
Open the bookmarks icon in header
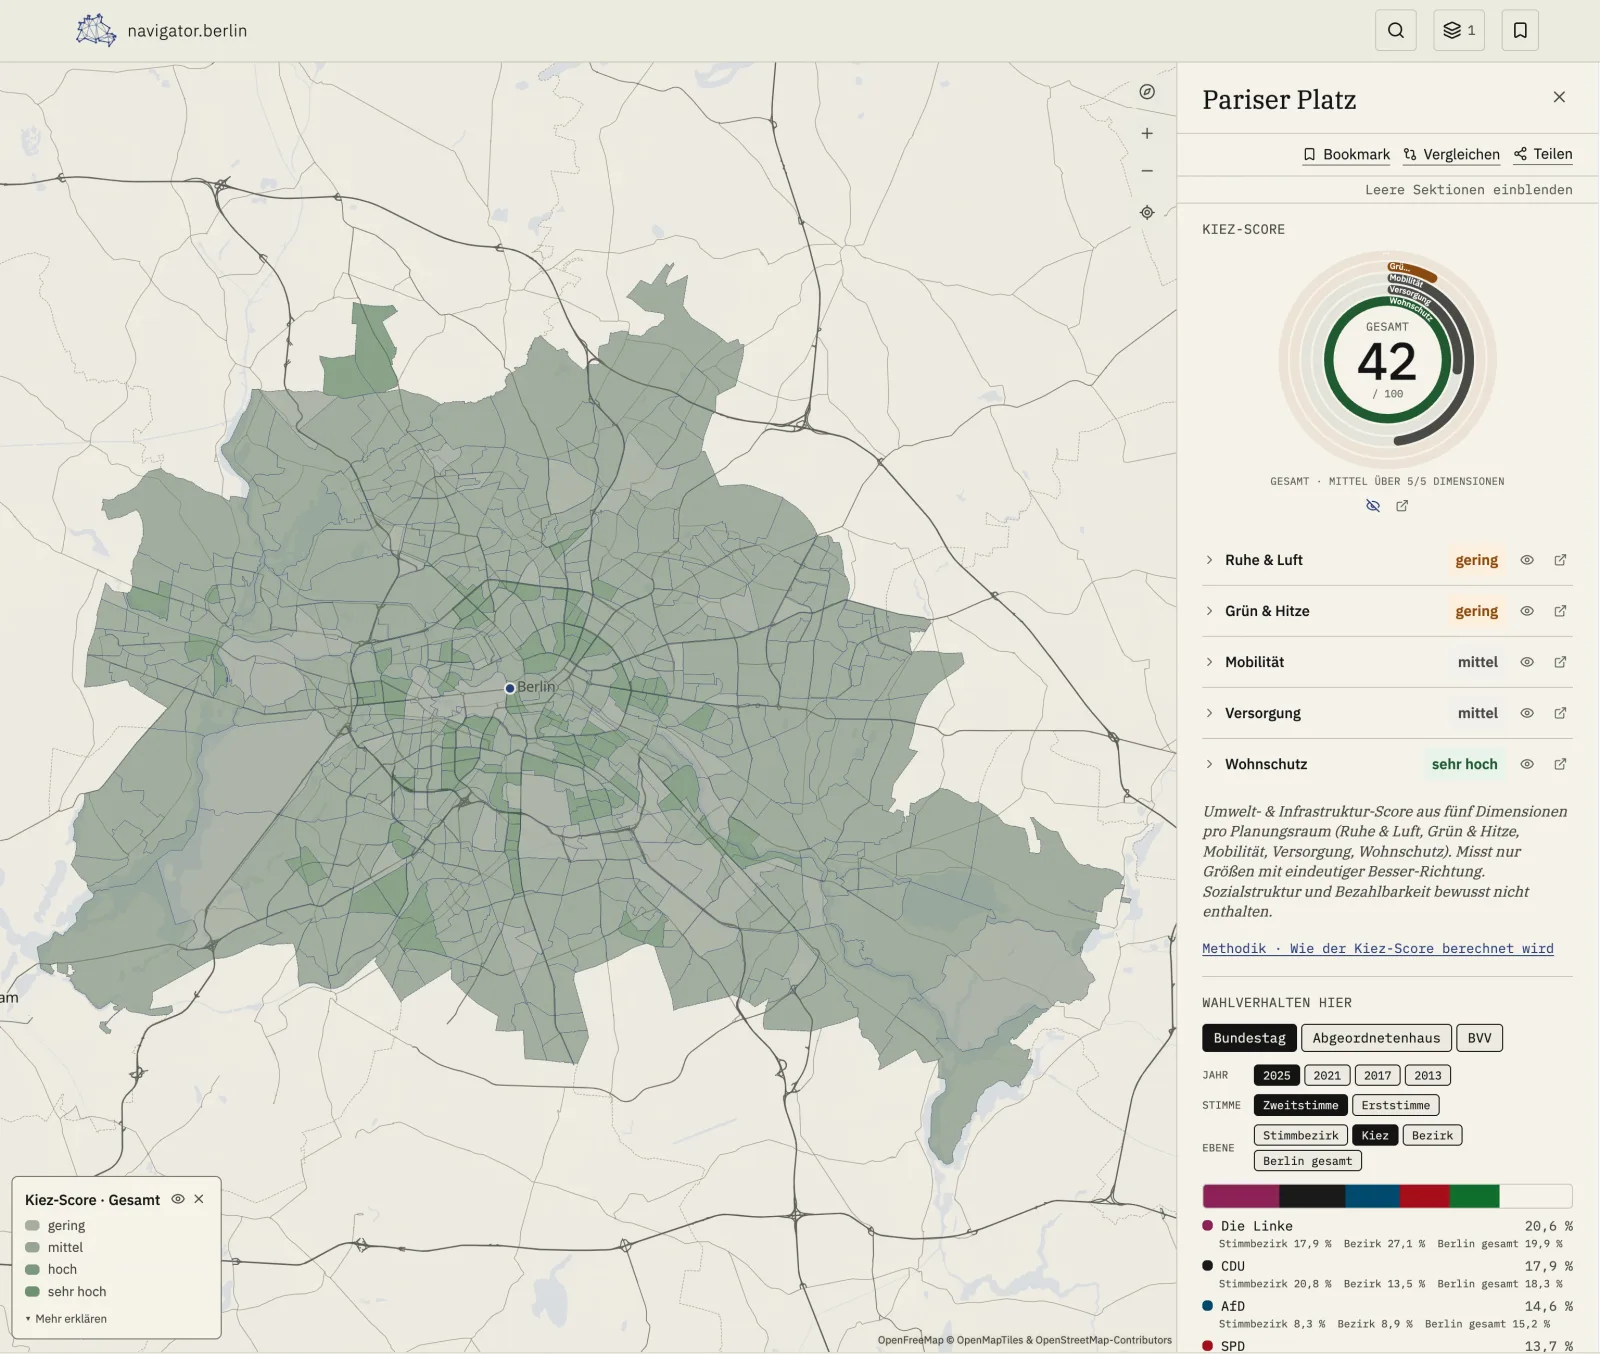[1520, 30]
